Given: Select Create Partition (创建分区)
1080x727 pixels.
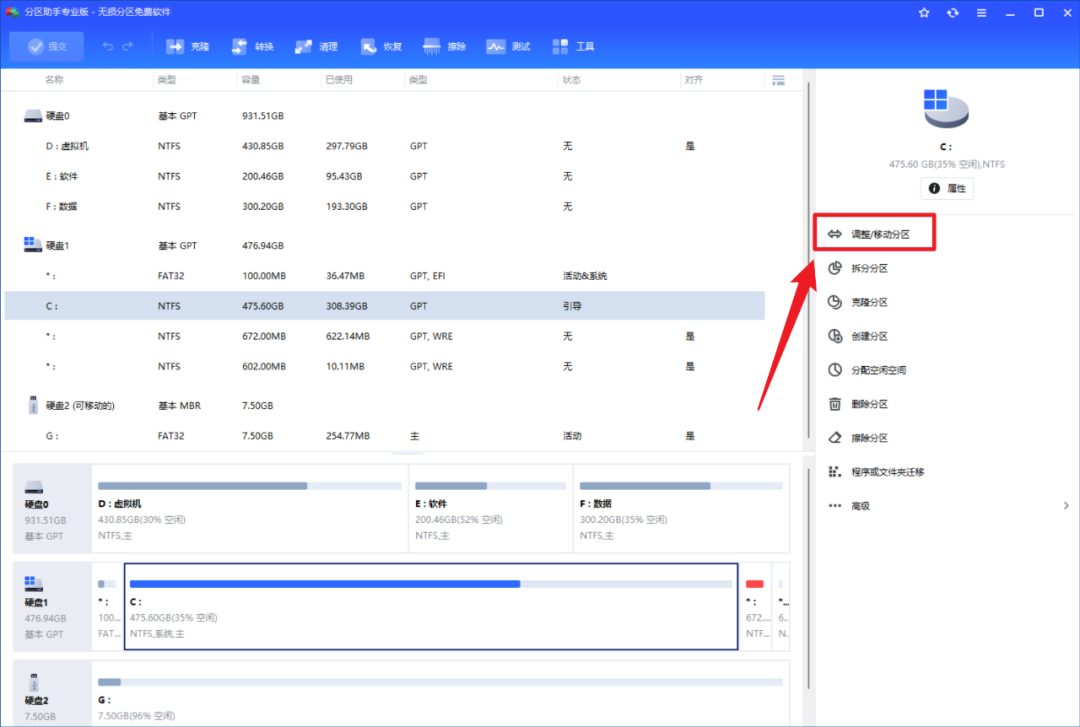Looking at the screenshot, I should tap(858, 336).
